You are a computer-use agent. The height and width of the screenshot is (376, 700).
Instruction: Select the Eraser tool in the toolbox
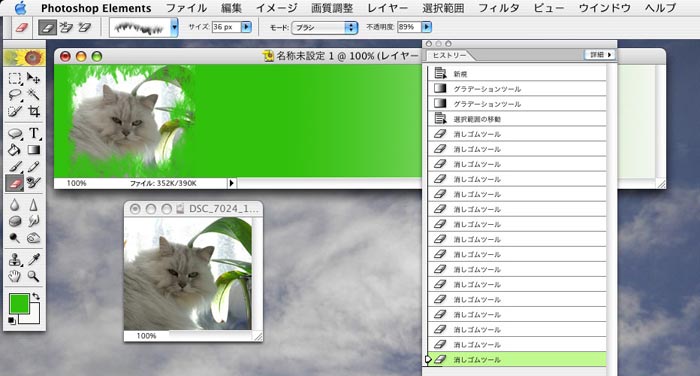click(15, 183)
